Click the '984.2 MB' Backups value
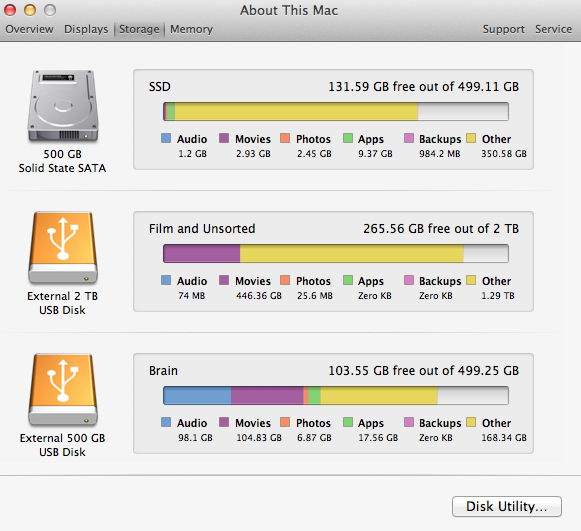Viewport: 581px width, 531px height. click(439, 153)
